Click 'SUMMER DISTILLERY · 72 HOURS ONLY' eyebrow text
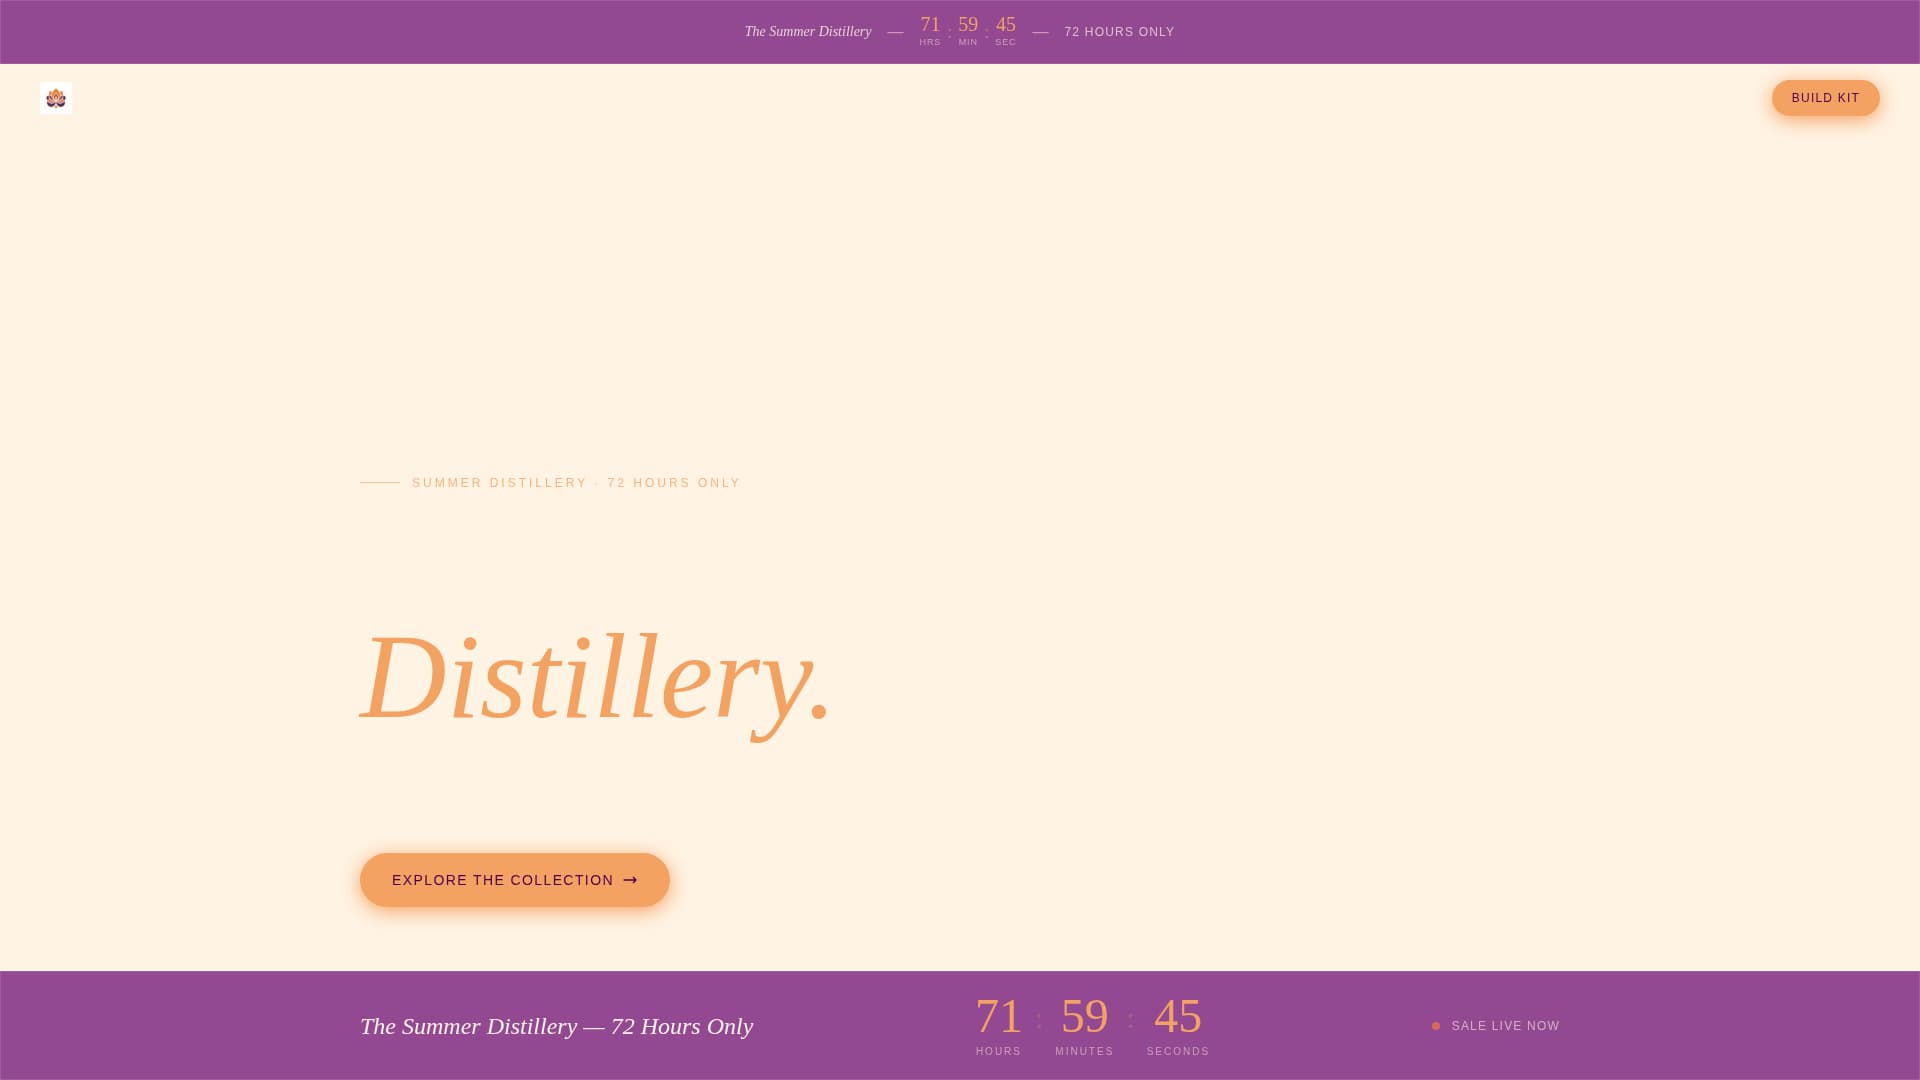 pos(576,483)
